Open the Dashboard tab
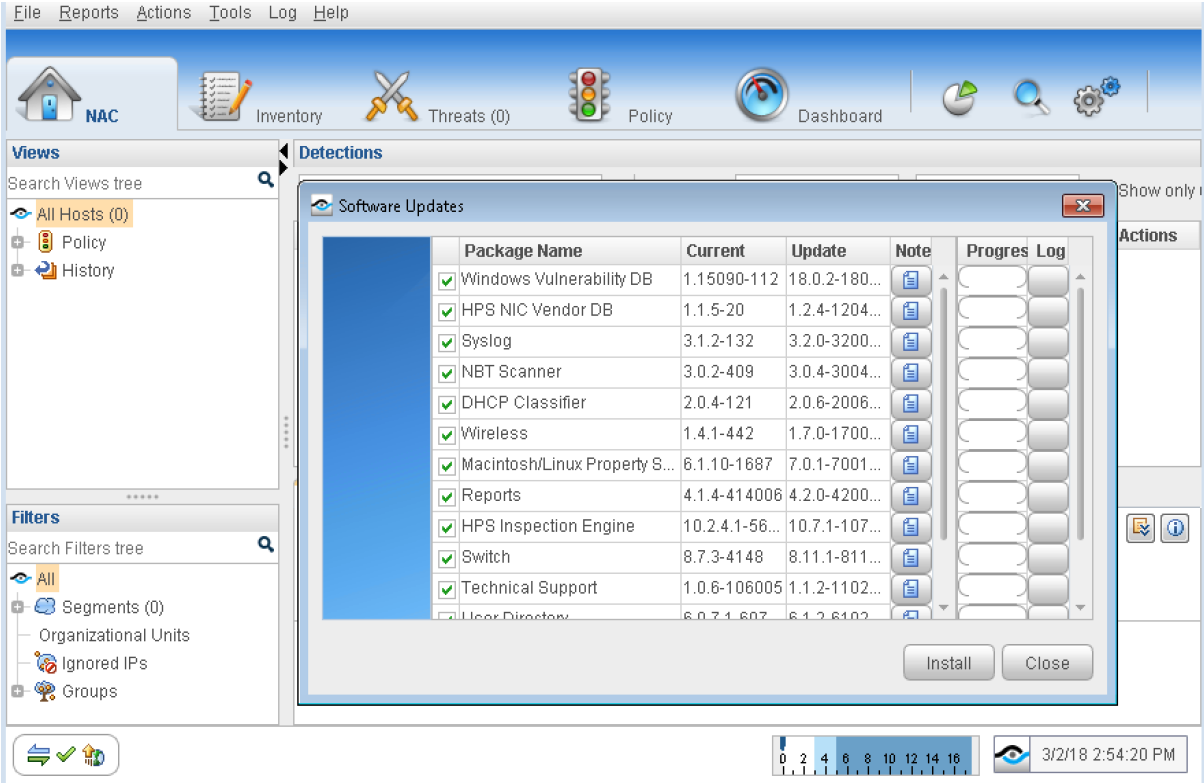 pos(808,97)
